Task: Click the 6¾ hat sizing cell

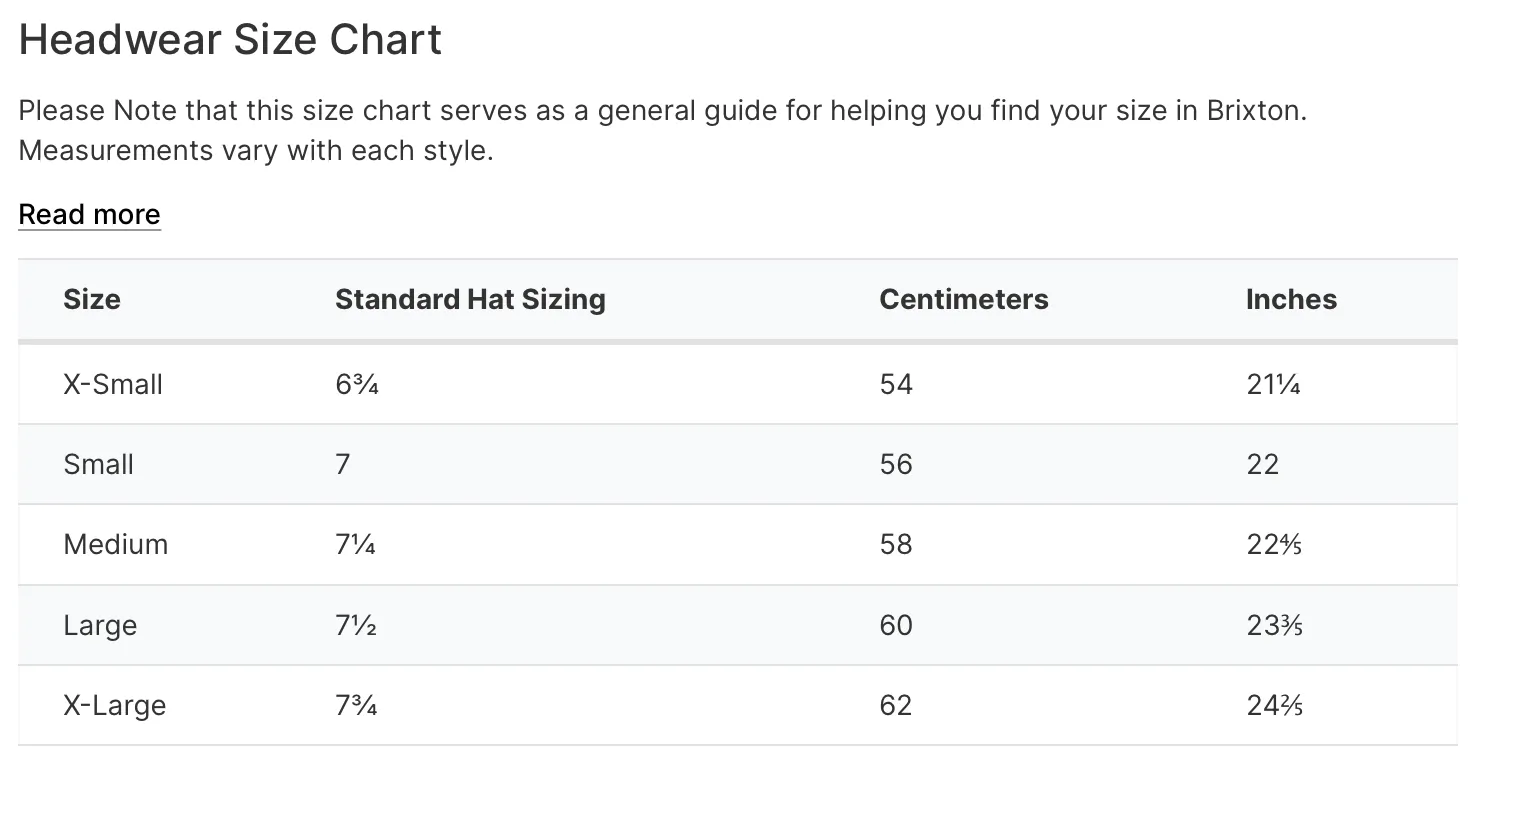Action: 357,384
